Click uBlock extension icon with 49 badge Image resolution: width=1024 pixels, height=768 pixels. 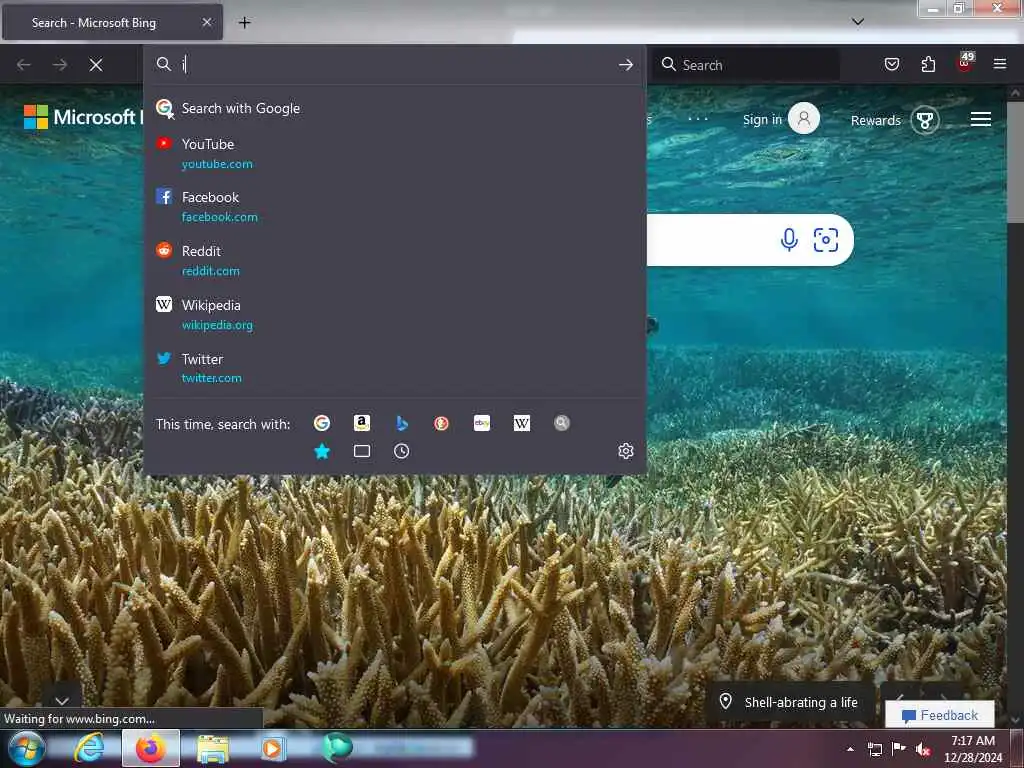(965, 63)
